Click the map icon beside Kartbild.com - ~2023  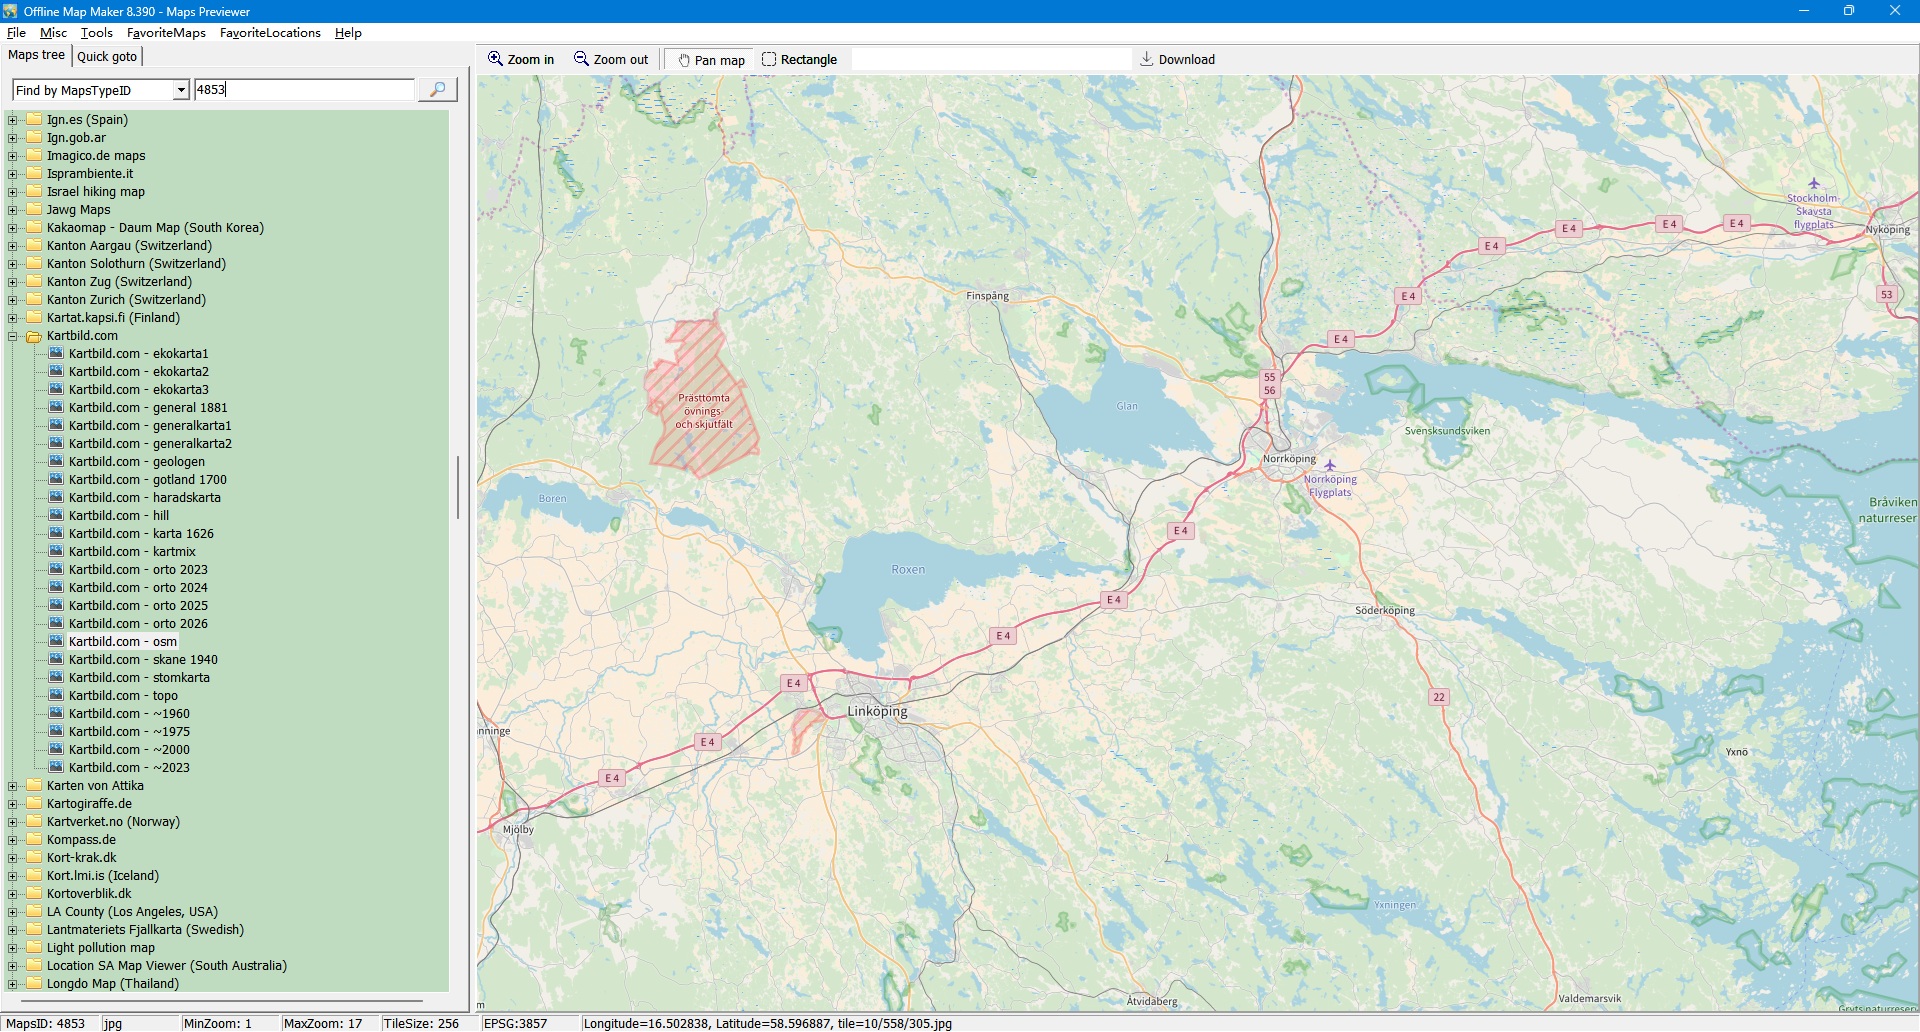[56, 767]
